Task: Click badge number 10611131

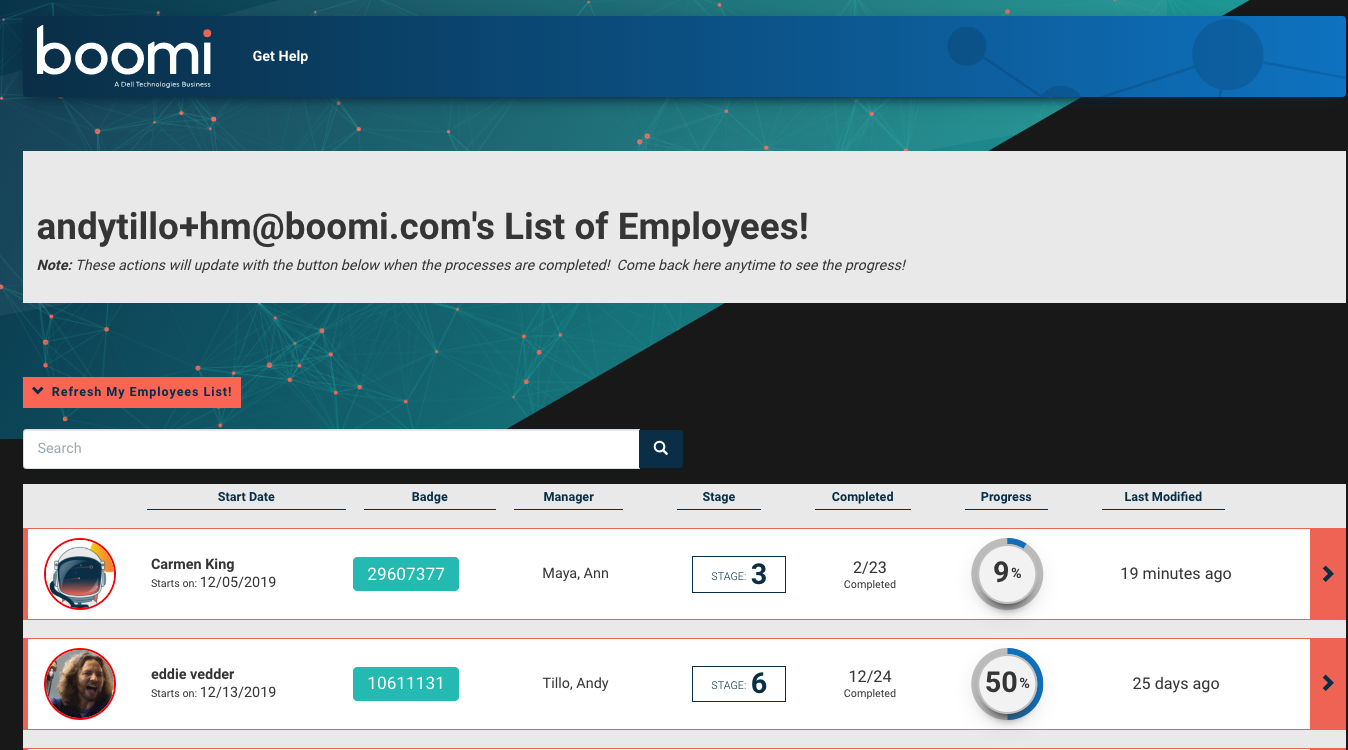Action: pos(406,684)
